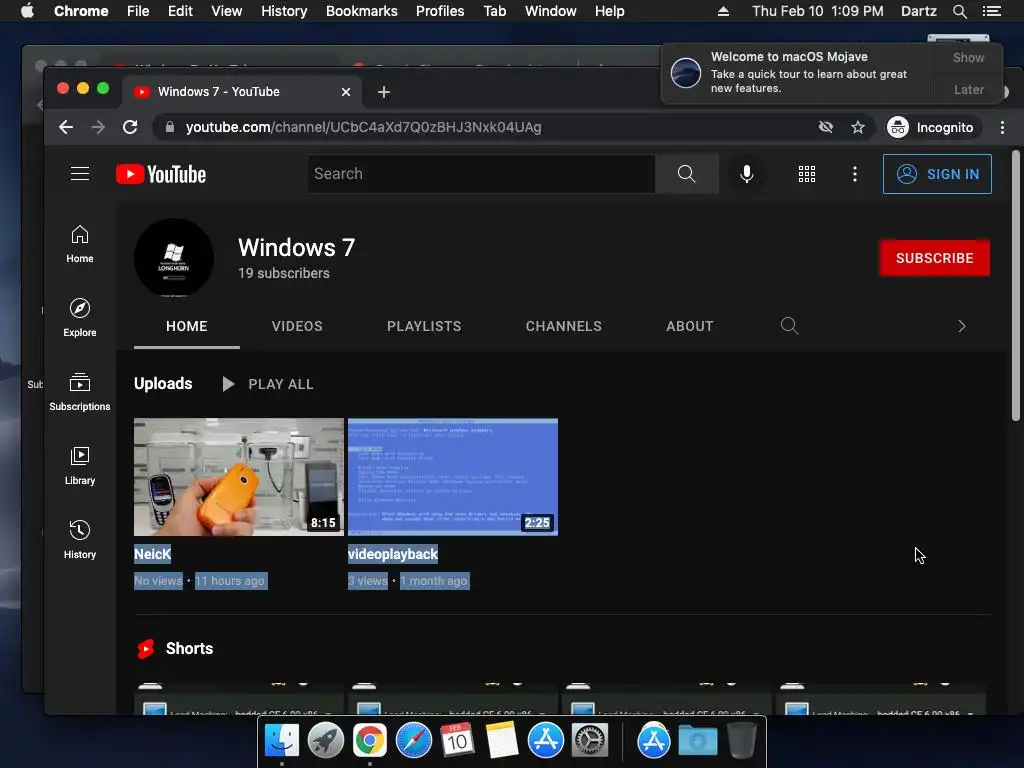The image size is (1024, 768).
Task: Click the NeicK video title
Action: tap(152, 554)
